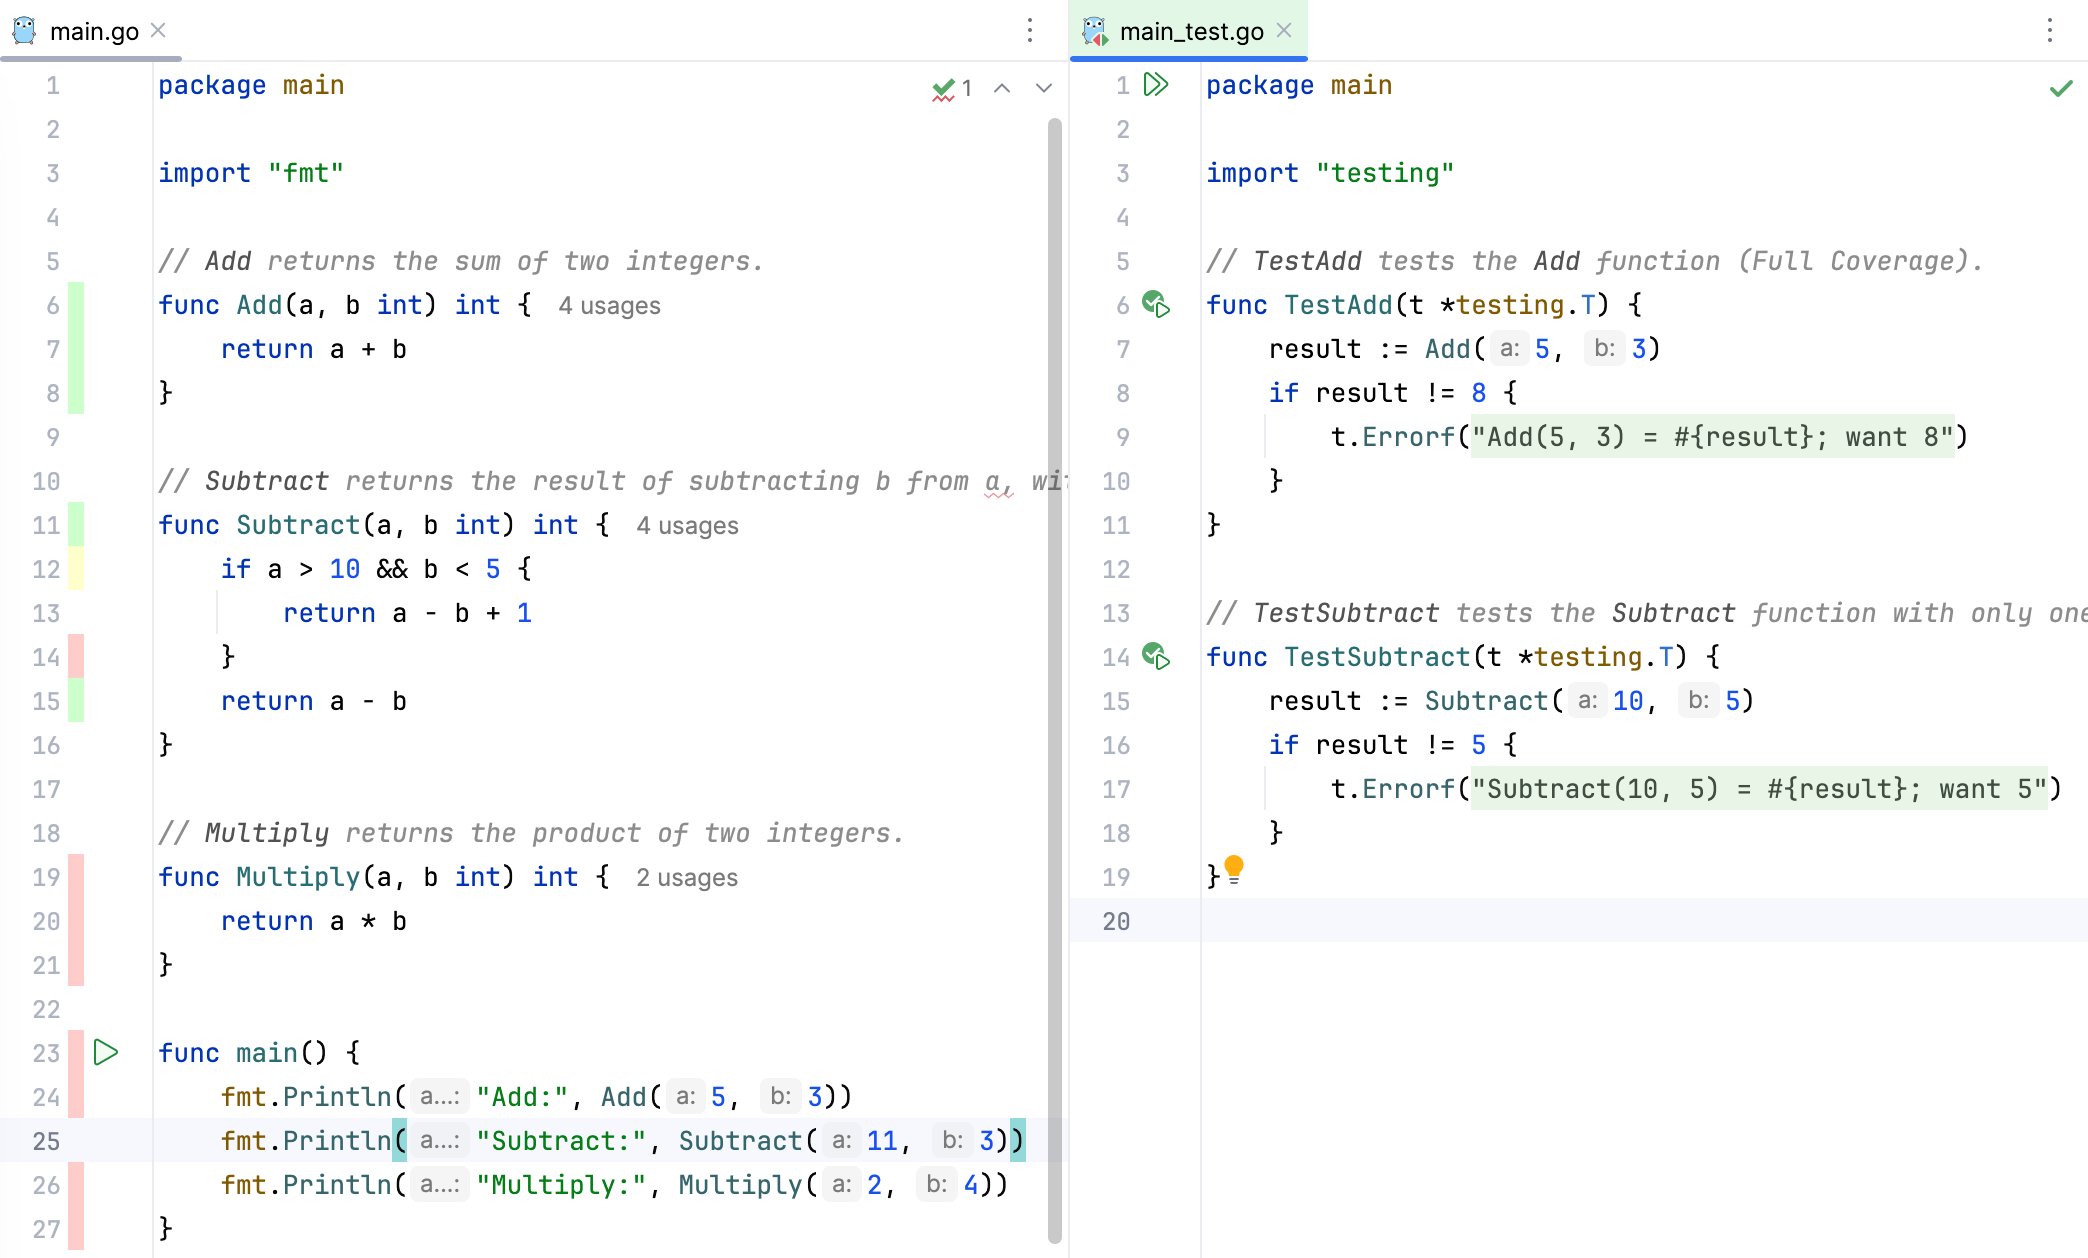Screen dimensions: 2088x1258
Task: Click the gopher icon on the main.go tab
Action: (x=25, y=30)
